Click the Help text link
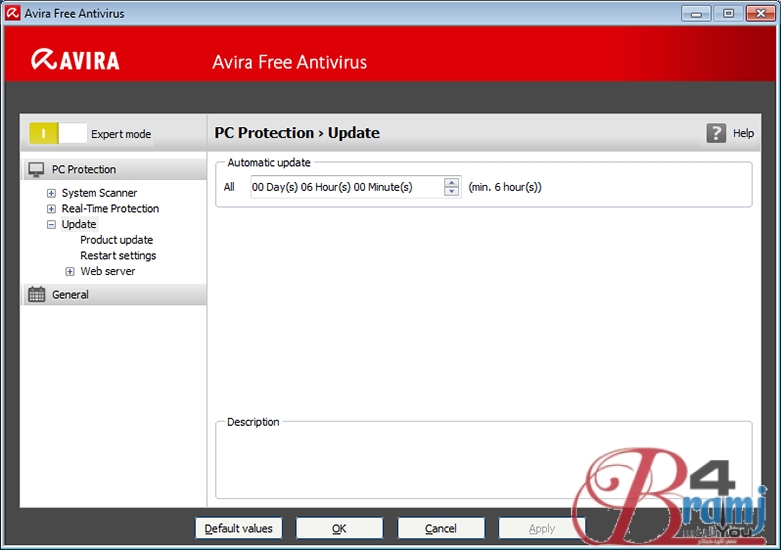The height and width of the screenshot is (550, 781). click(x=743, y=133)
